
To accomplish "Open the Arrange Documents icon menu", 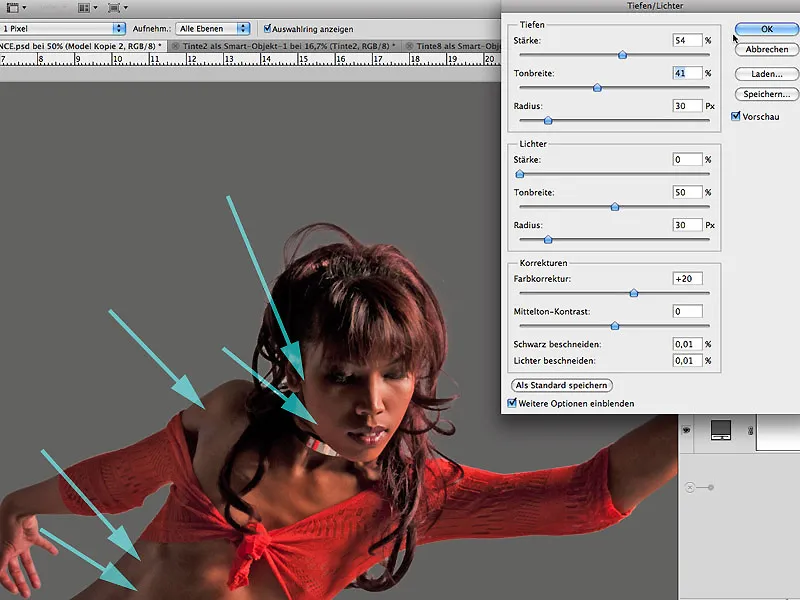I will (x=87, y=8).
